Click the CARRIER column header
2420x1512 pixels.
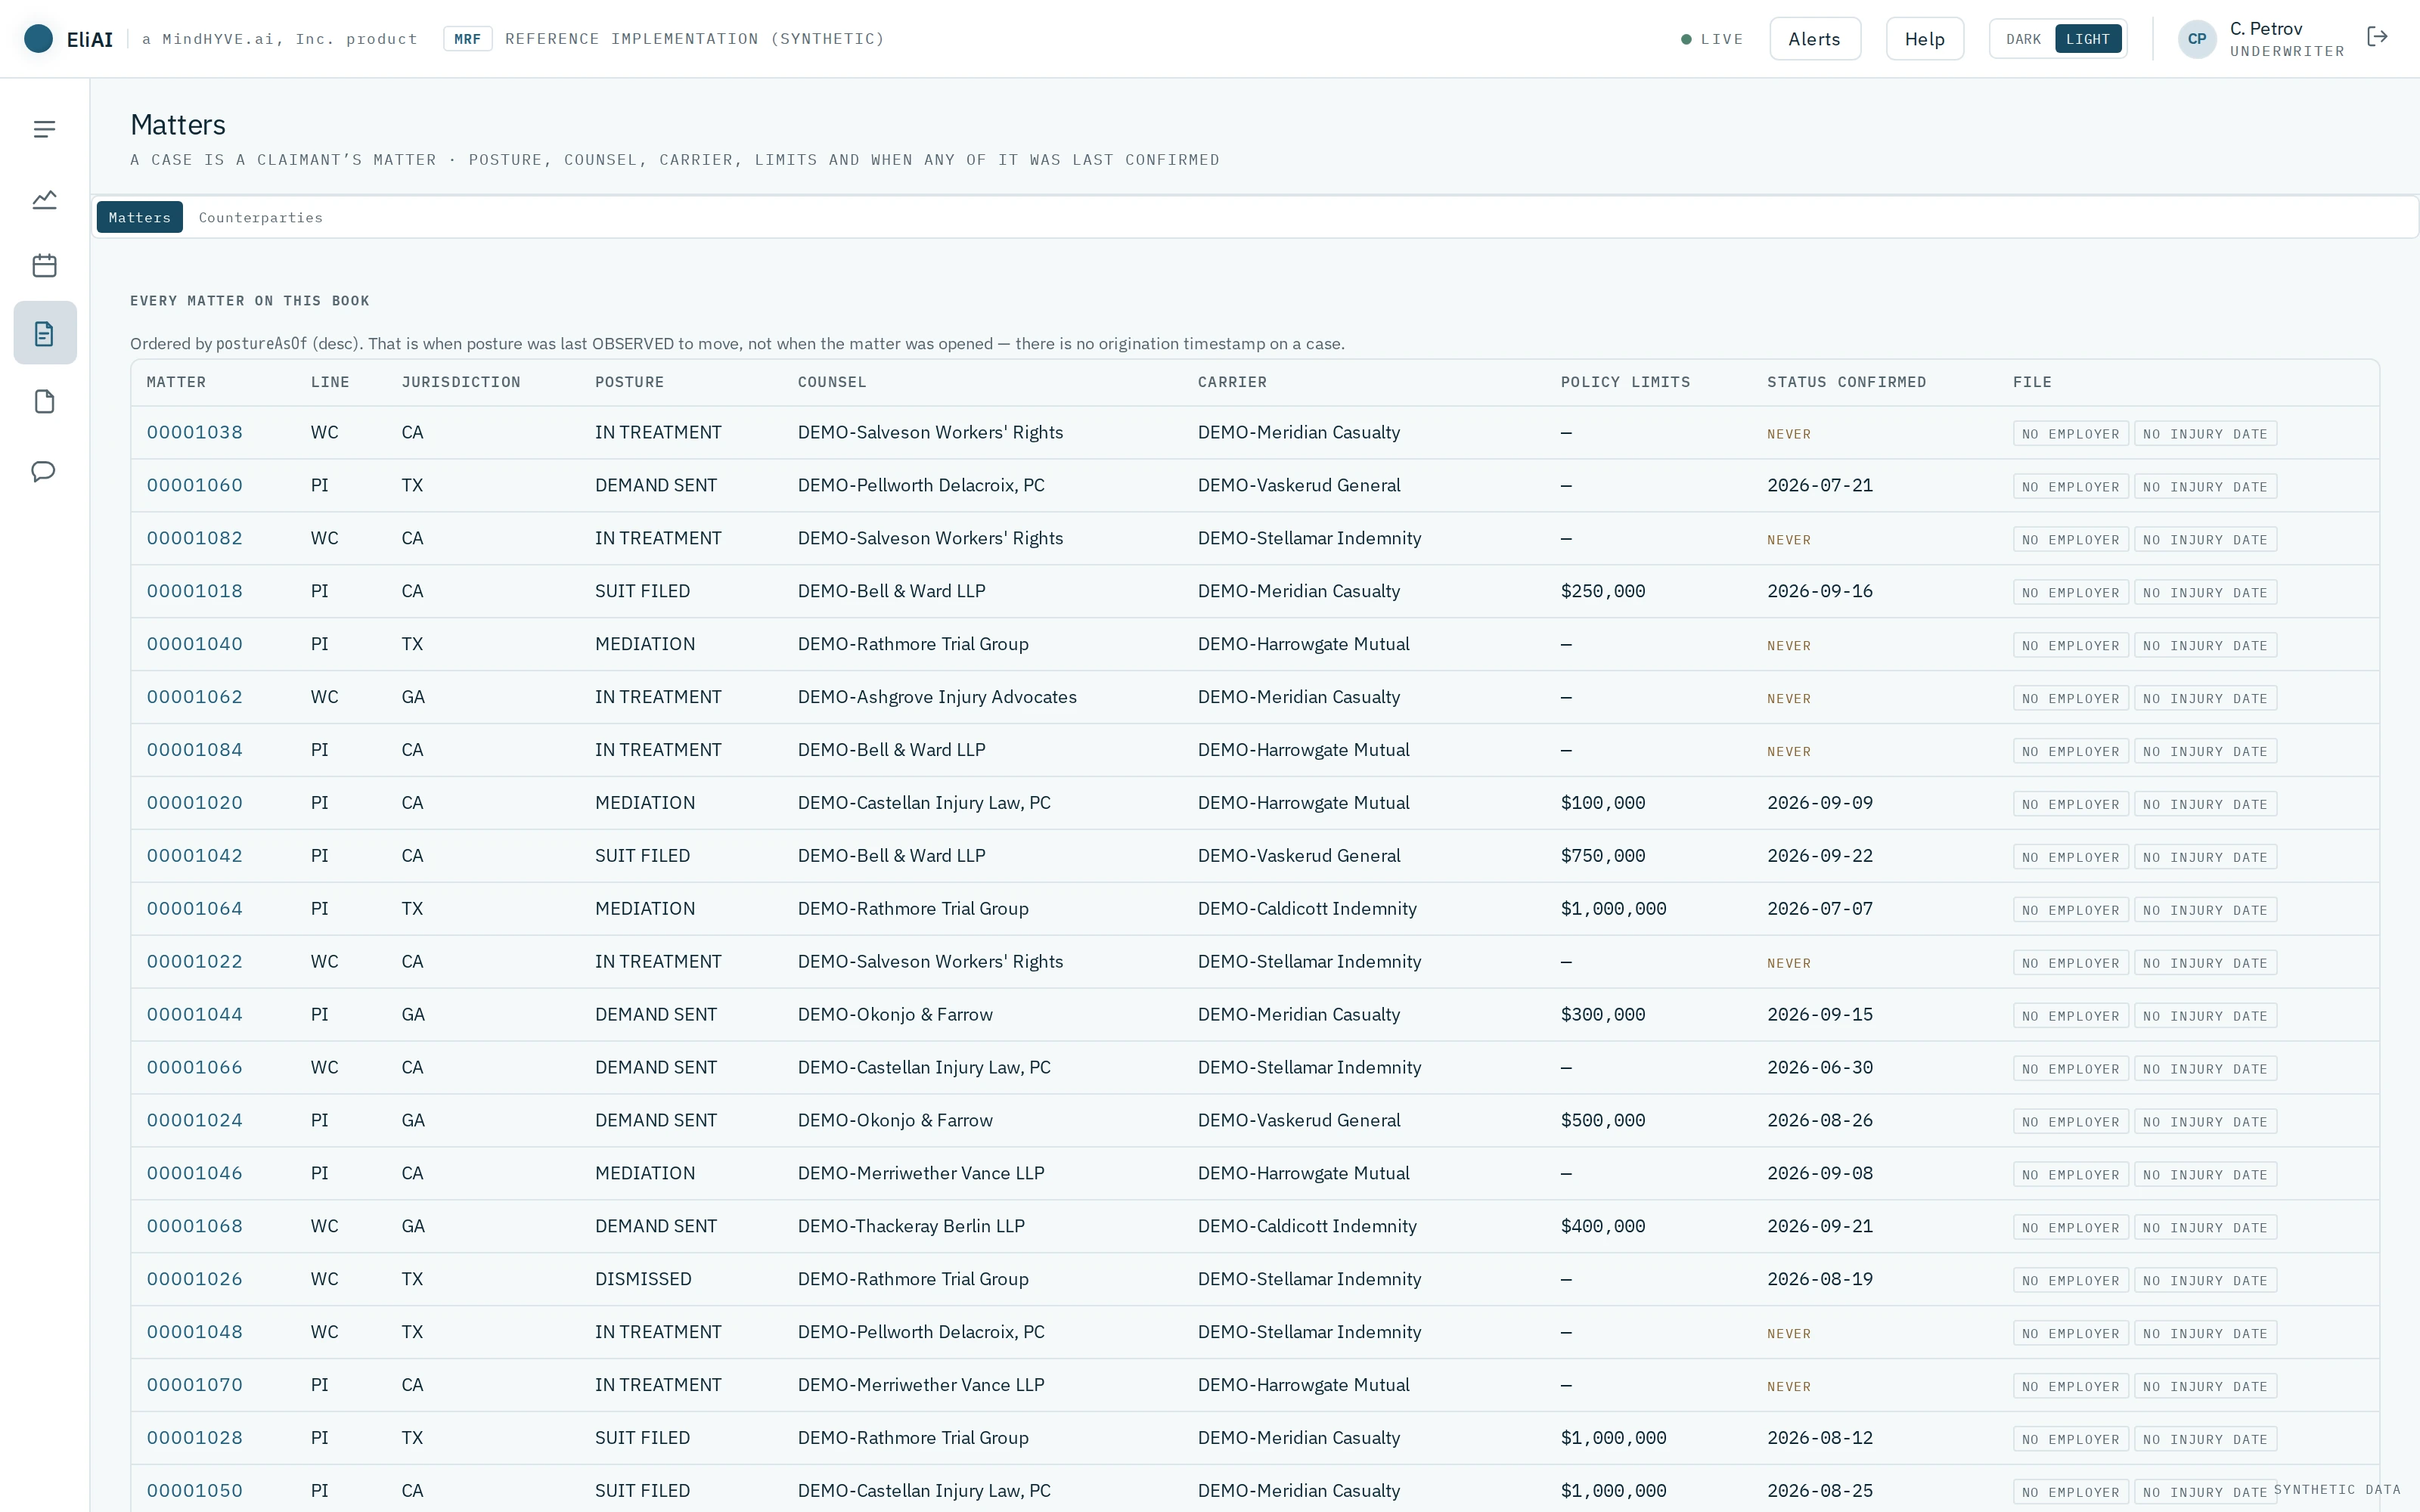(x=1232, y=382)
